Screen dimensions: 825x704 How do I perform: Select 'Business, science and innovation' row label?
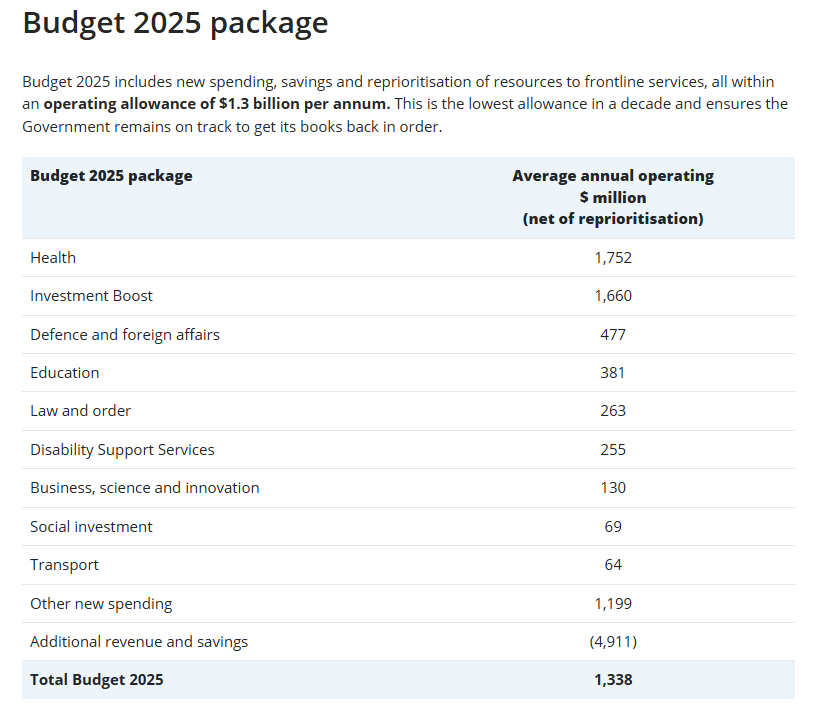click(x=145, y=488)
